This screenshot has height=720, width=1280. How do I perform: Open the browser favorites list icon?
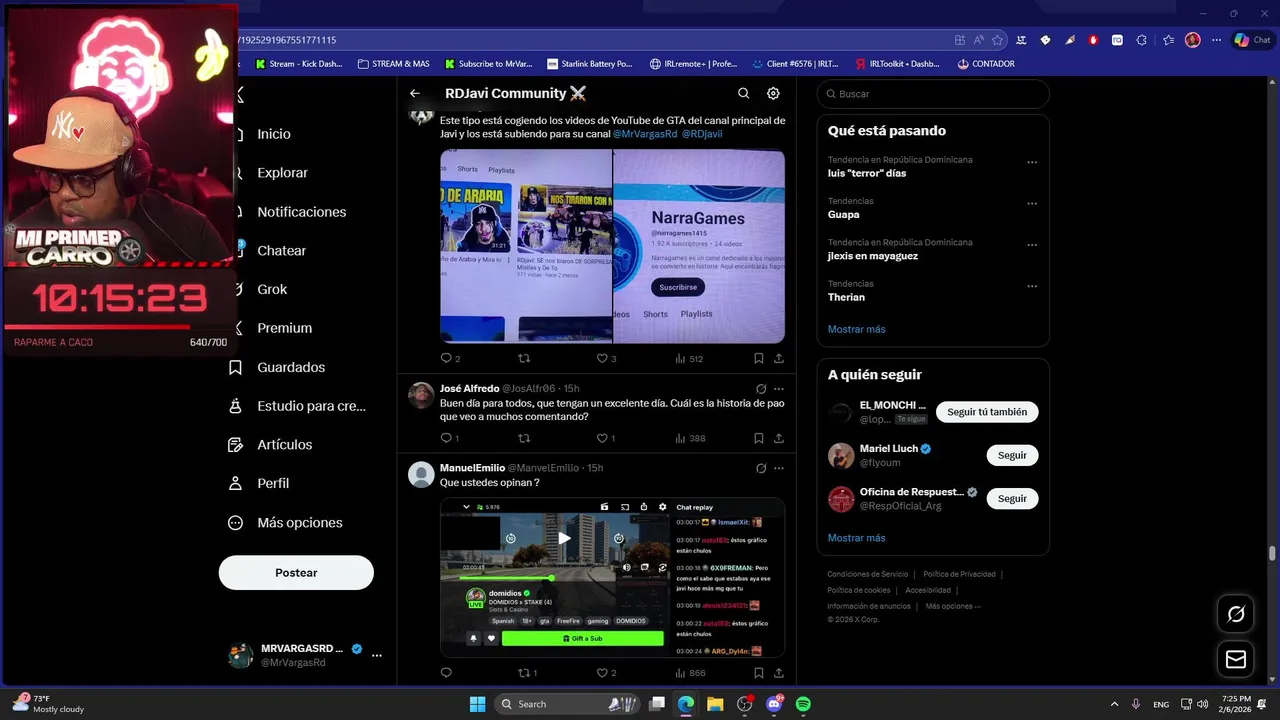pyautogui.click(x=1168, y=40)
